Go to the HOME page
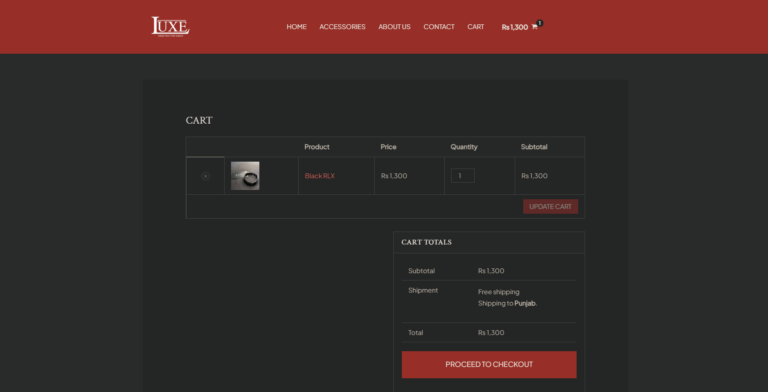This screenshot has height=392, width=768. tap(296, 27)
